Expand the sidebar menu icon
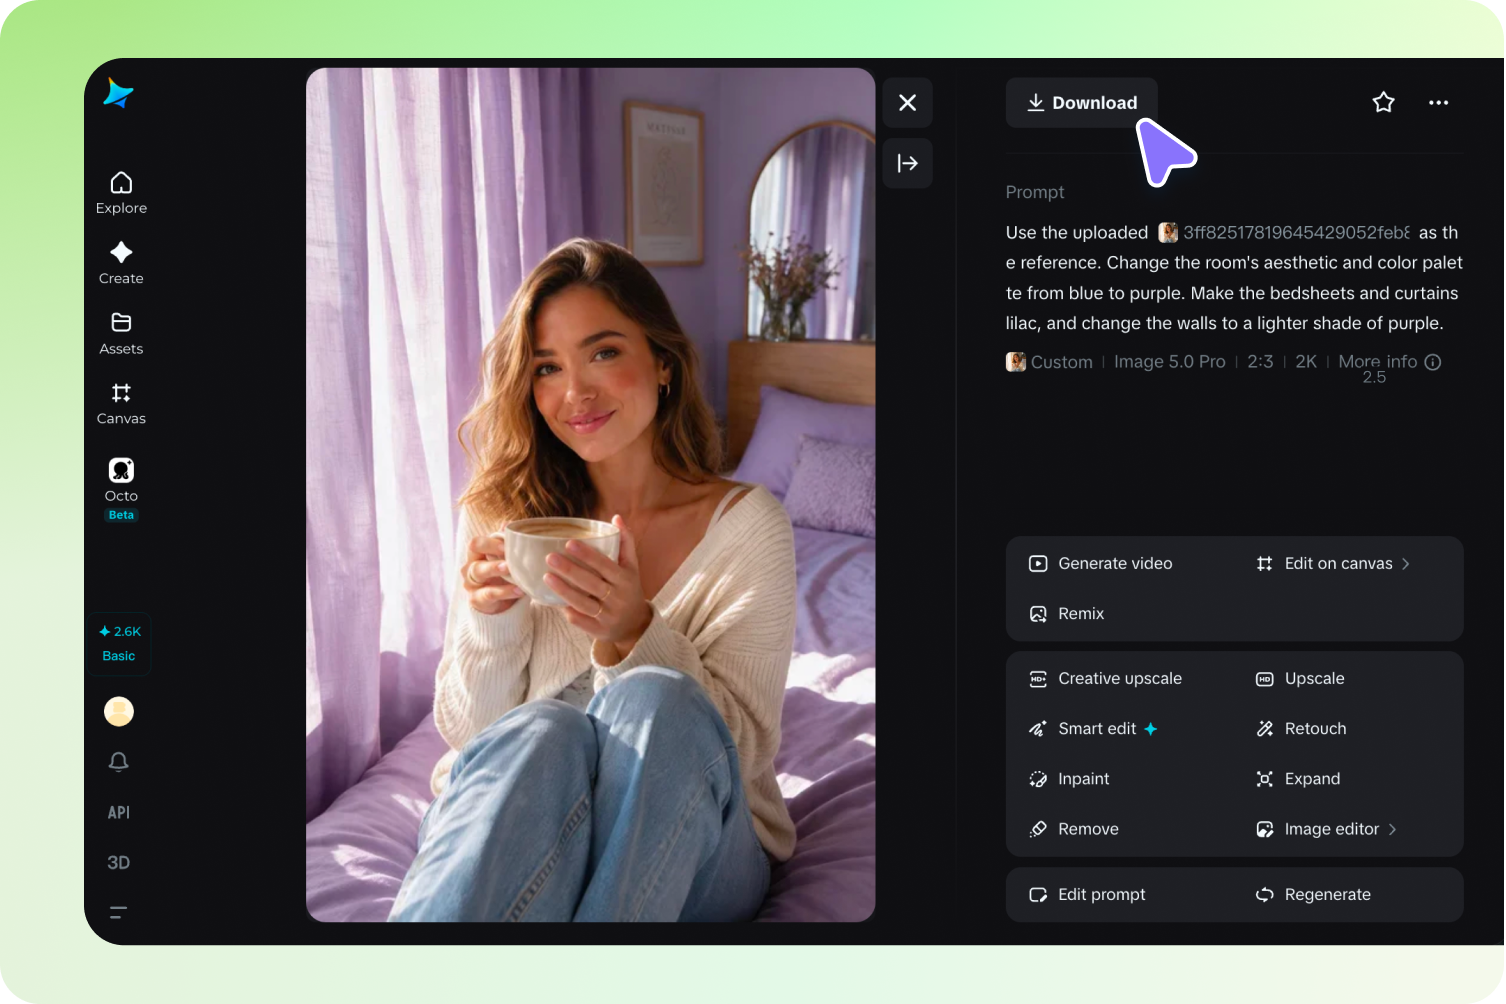1506x1004 pixels. tap(119, 912)
